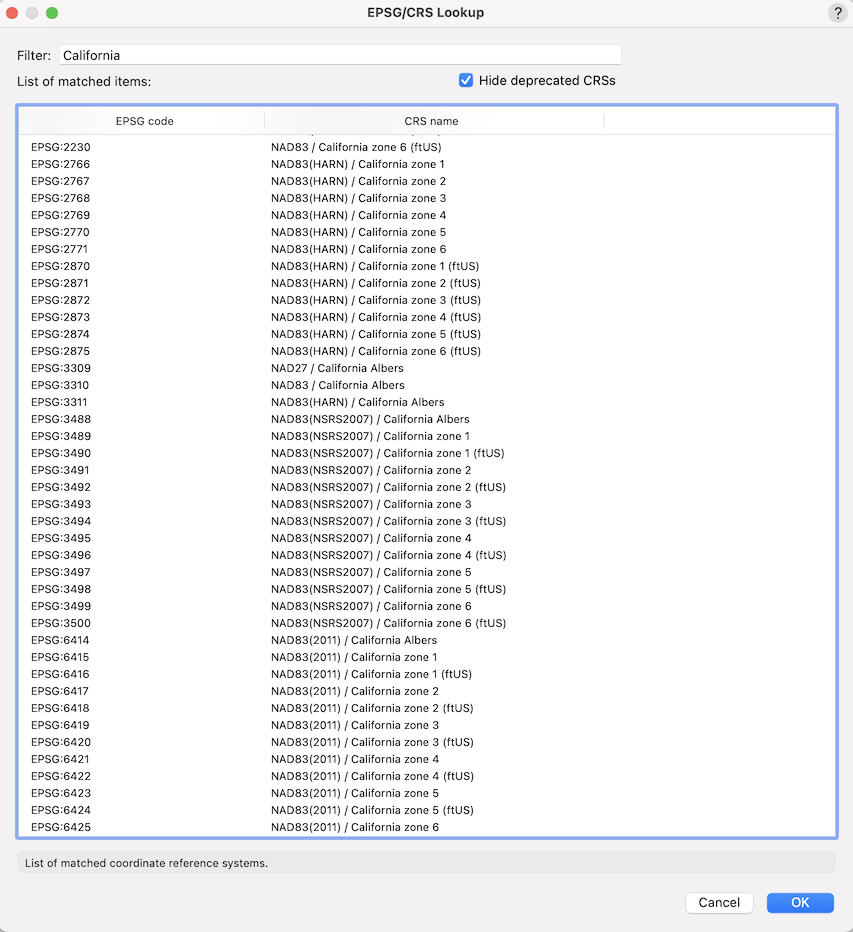Sort list by CRS name column header
The width and height of the screenshot is (853, 932).
point(431,121)
